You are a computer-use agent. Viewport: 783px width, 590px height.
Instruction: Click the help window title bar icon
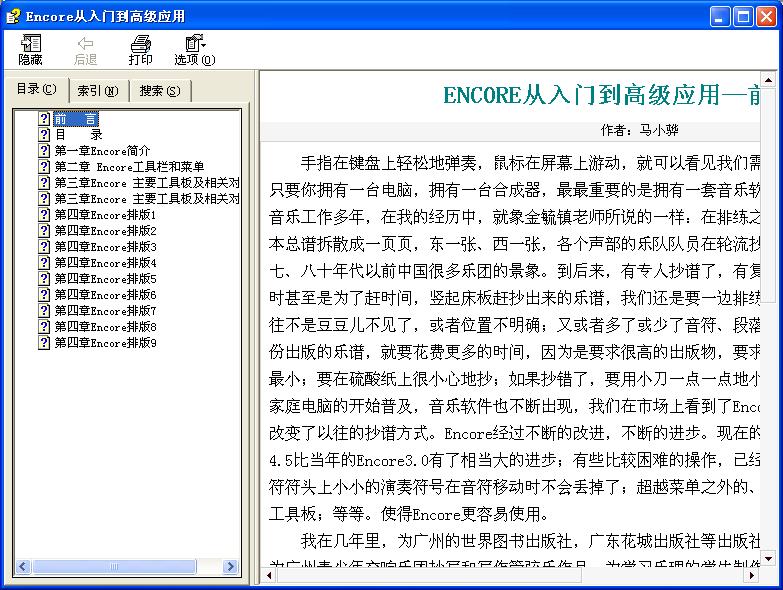(x=13, y=16)
